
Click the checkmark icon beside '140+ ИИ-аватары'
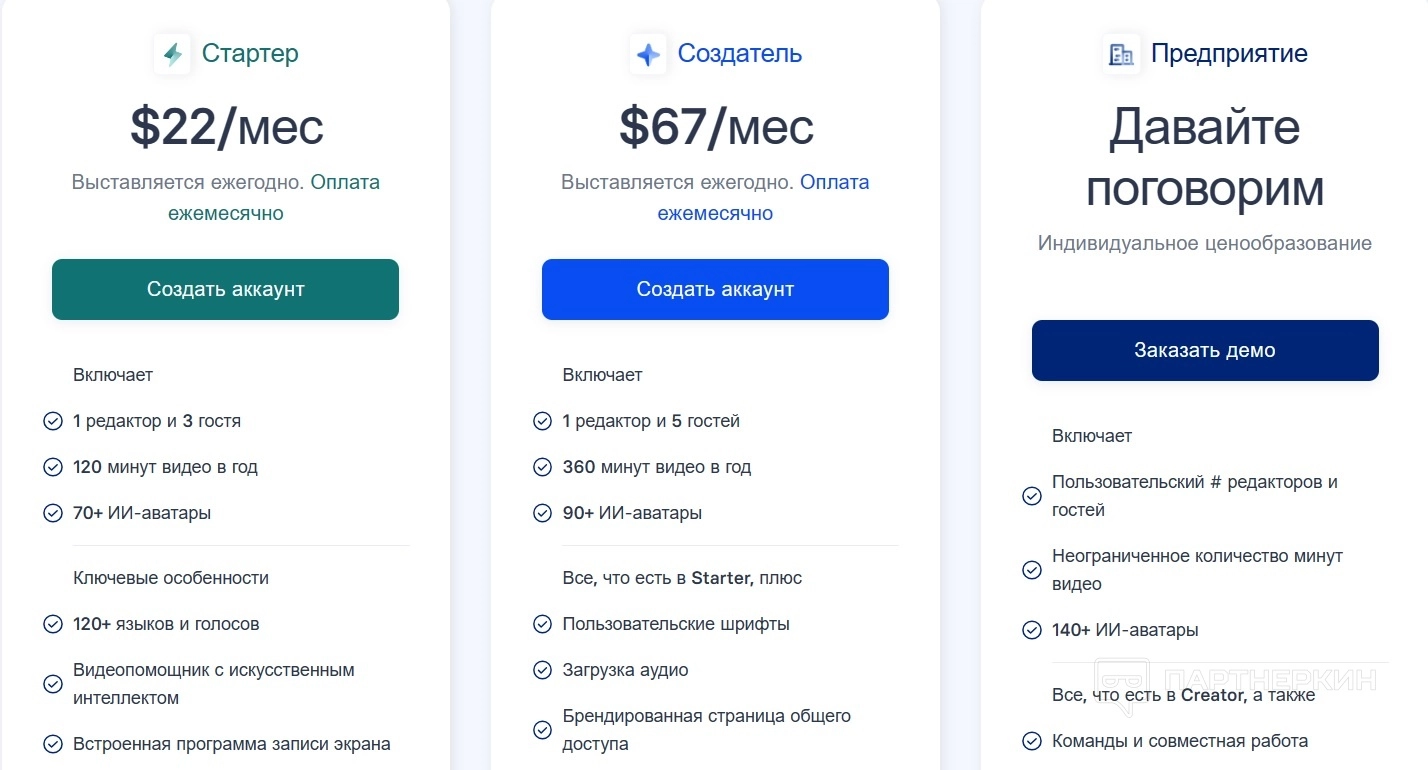1032,630
